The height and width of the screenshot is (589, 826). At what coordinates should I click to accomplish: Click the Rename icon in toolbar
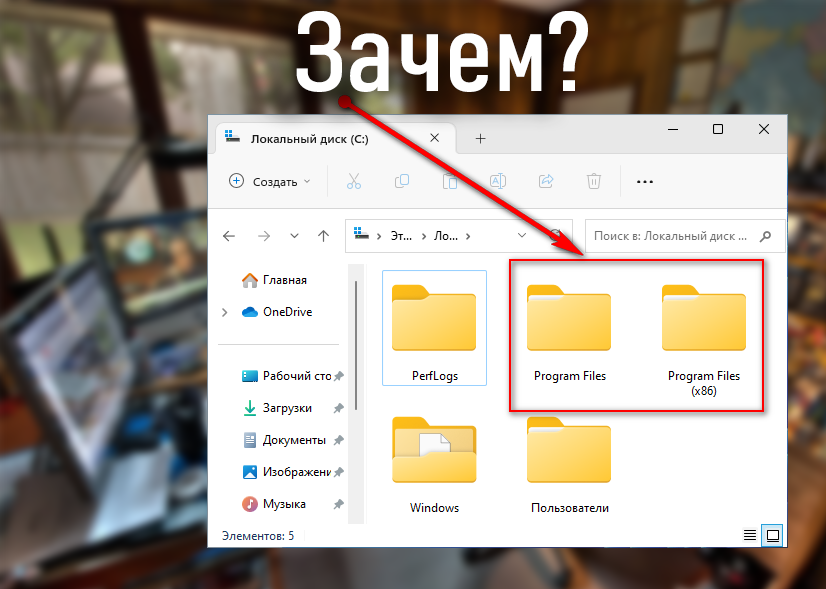coord(498,181)
